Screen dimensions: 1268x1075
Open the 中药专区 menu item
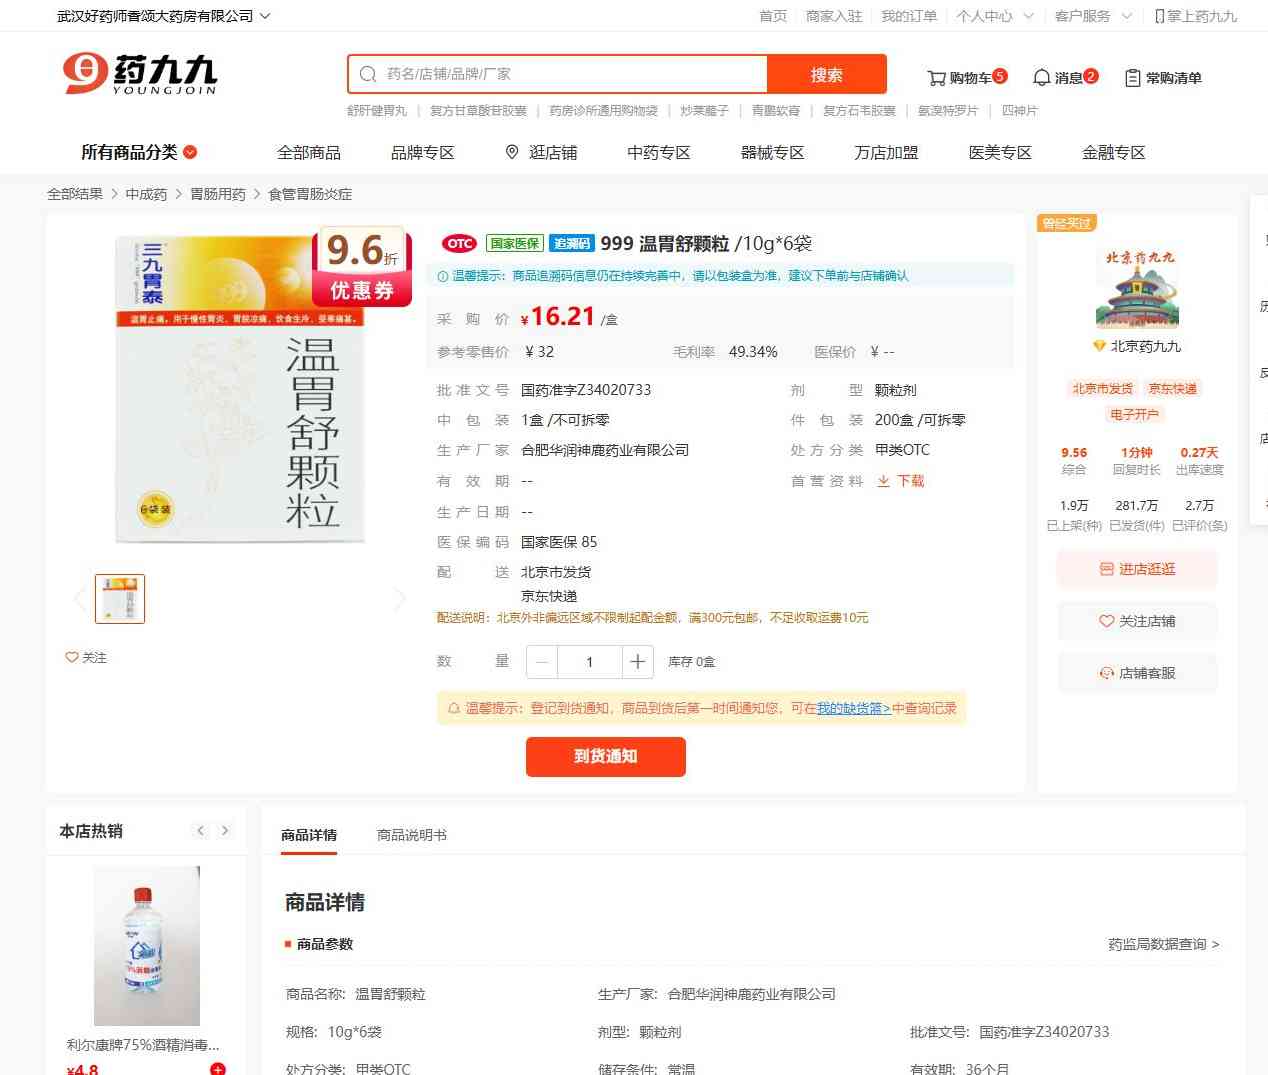pyautogui.click(x=658, y=152)
